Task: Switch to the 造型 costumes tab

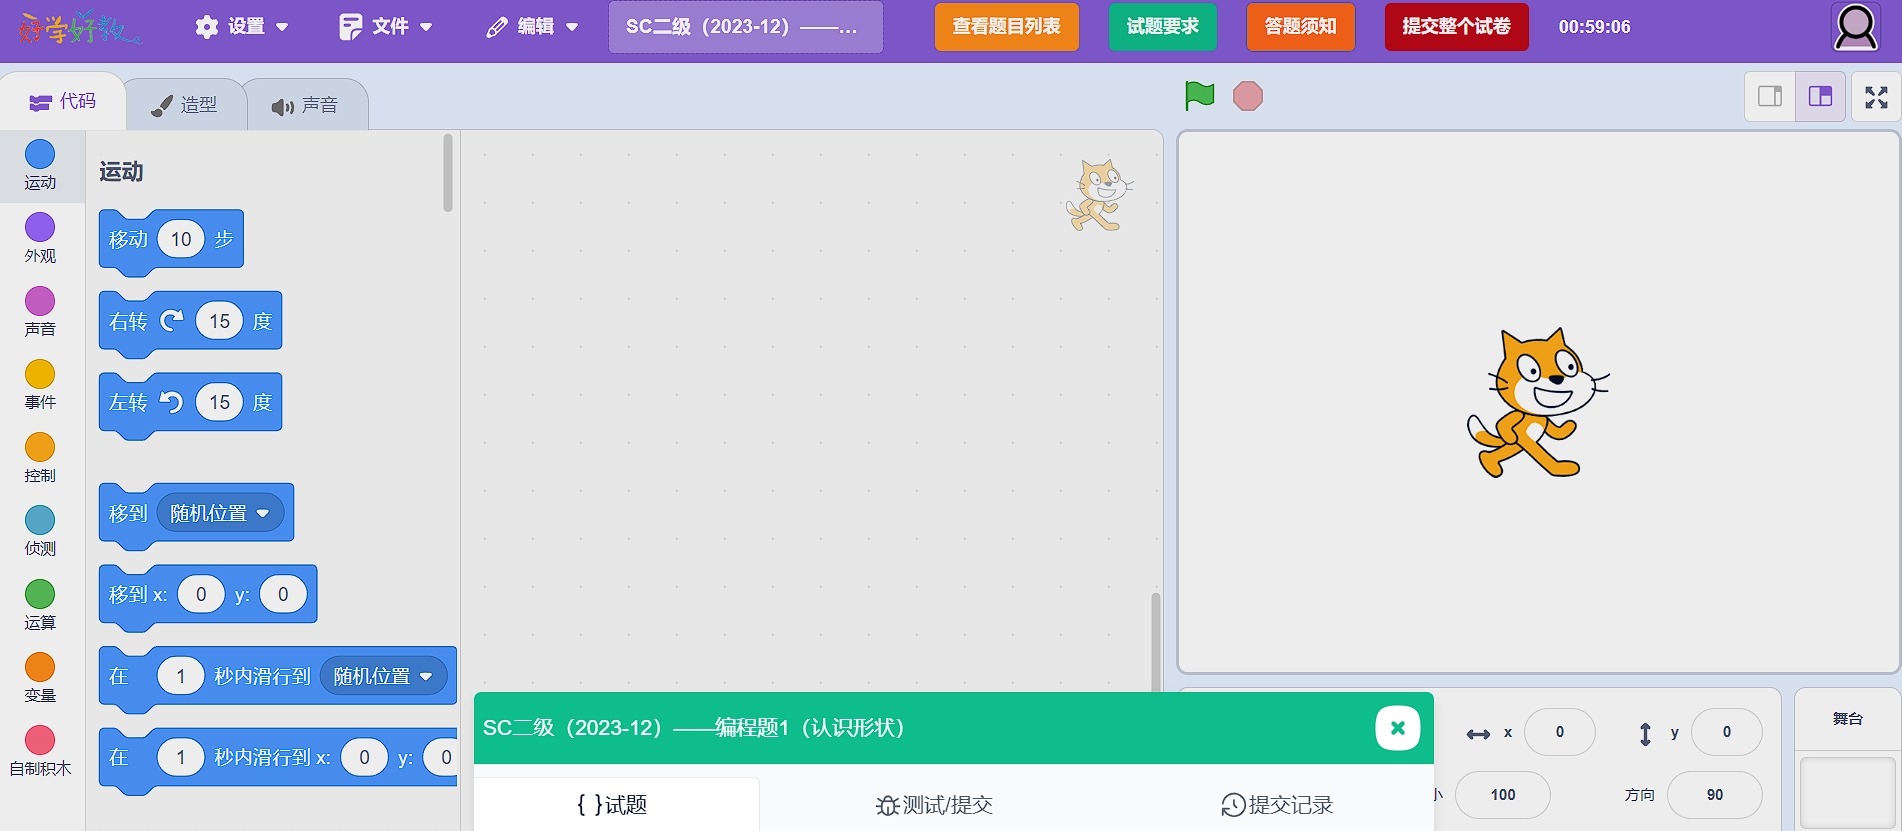Action: tap(184, 105)
